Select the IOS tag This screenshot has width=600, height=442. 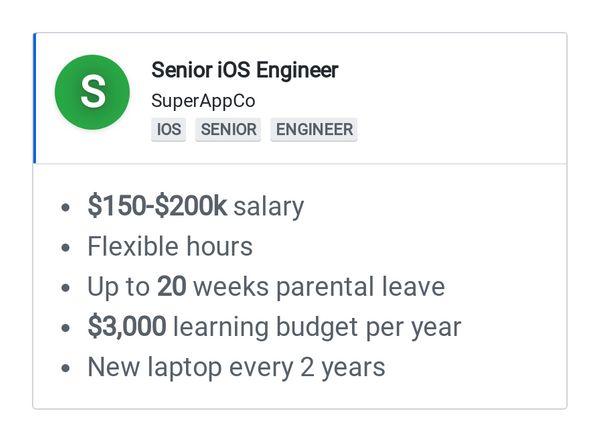click(169, 129)
